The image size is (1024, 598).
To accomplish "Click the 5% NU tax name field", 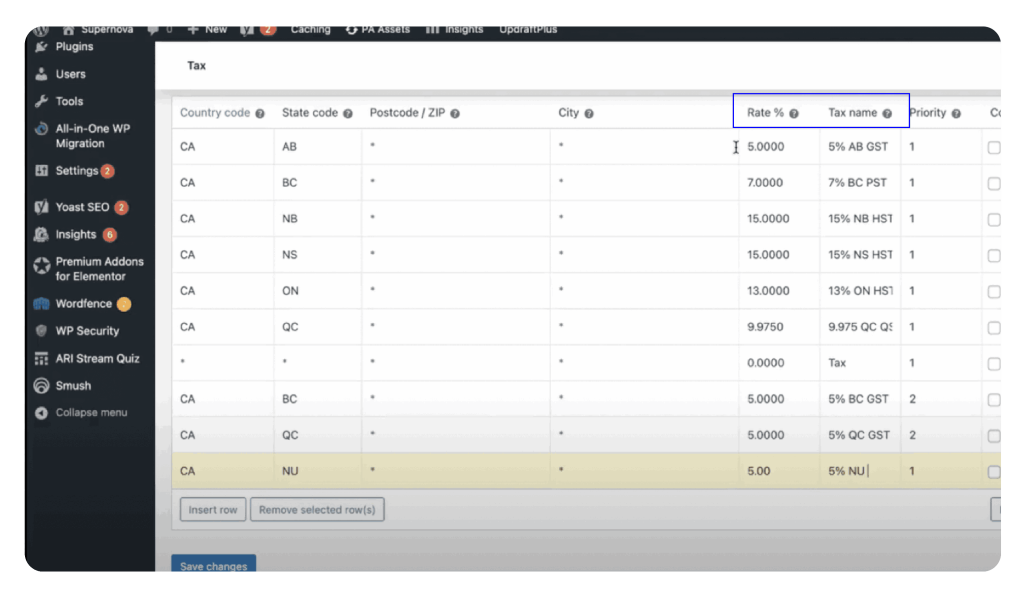I will pos(859,471).
